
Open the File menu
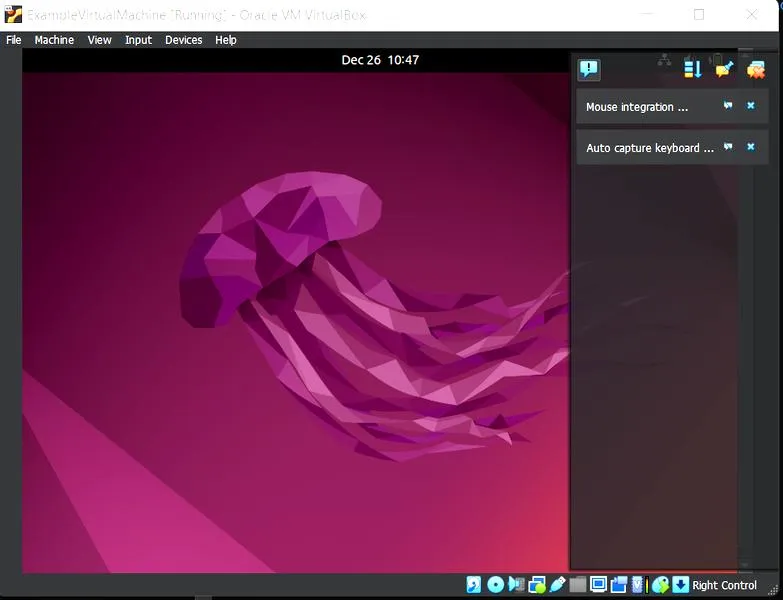point(13,40)
